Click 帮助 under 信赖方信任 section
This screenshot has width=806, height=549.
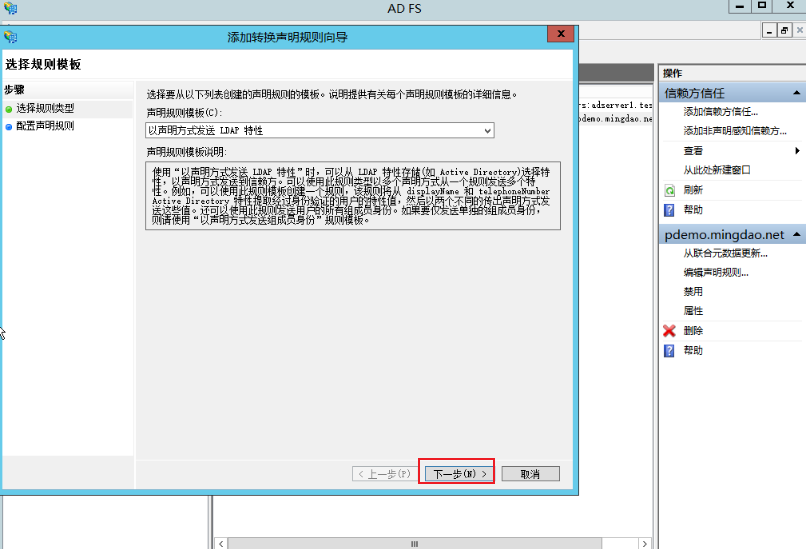coord(693,210)
